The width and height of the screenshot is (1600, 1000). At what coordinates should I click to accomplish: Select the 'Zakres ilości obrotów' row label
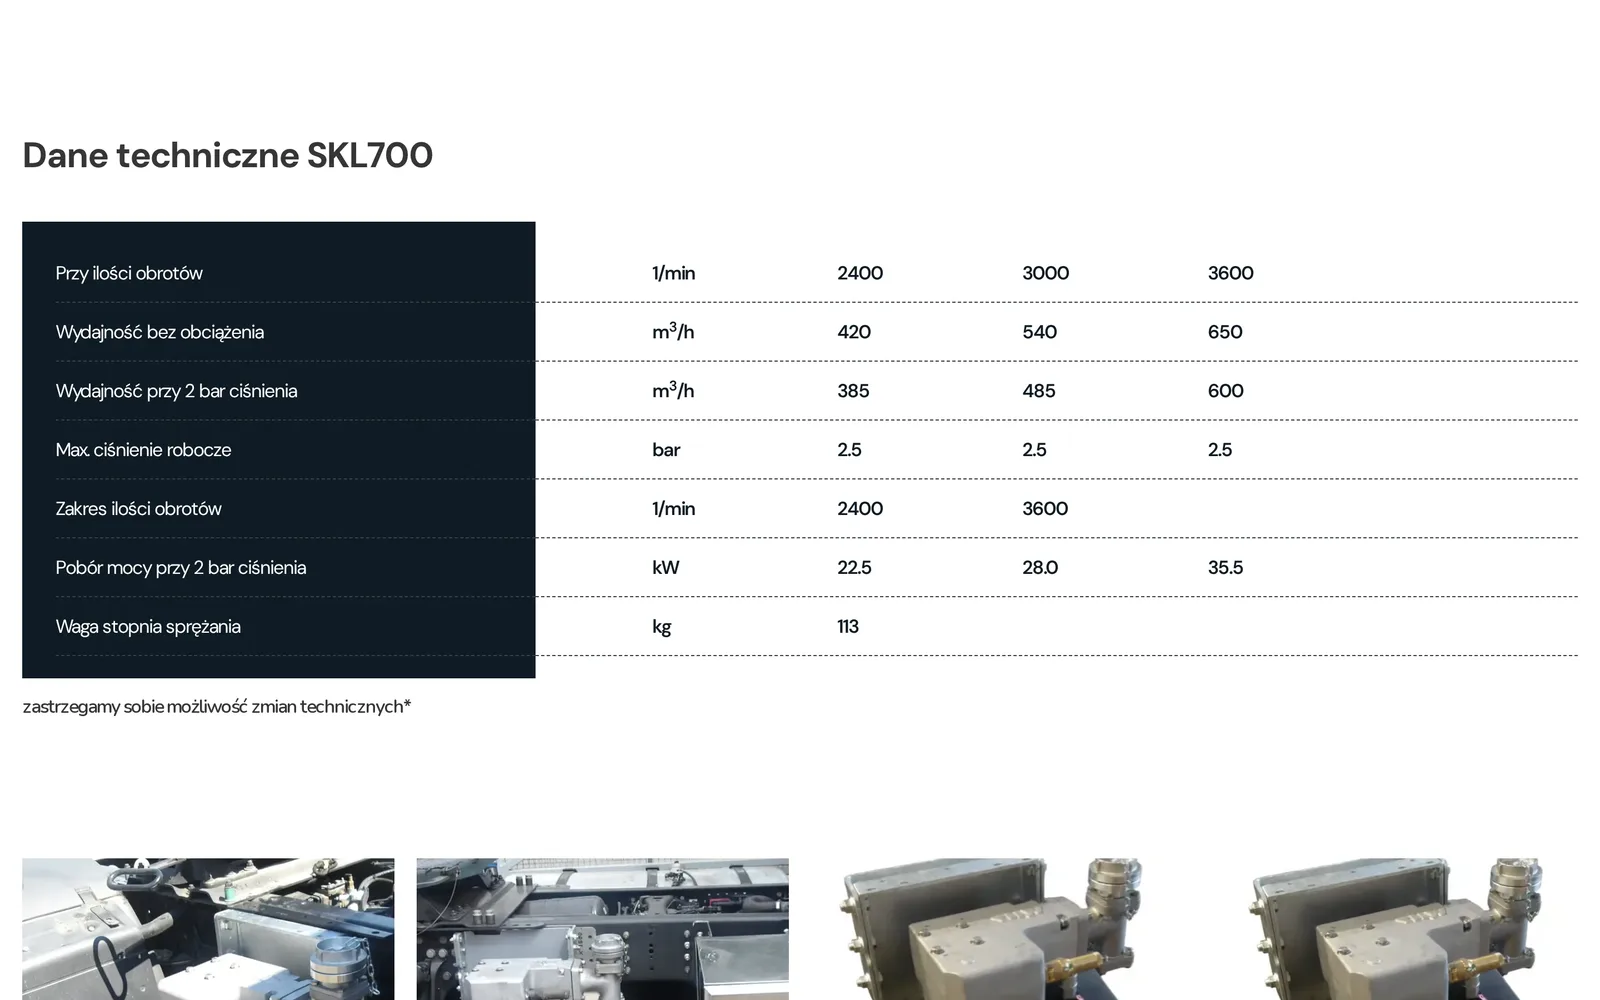coord(138,509)
